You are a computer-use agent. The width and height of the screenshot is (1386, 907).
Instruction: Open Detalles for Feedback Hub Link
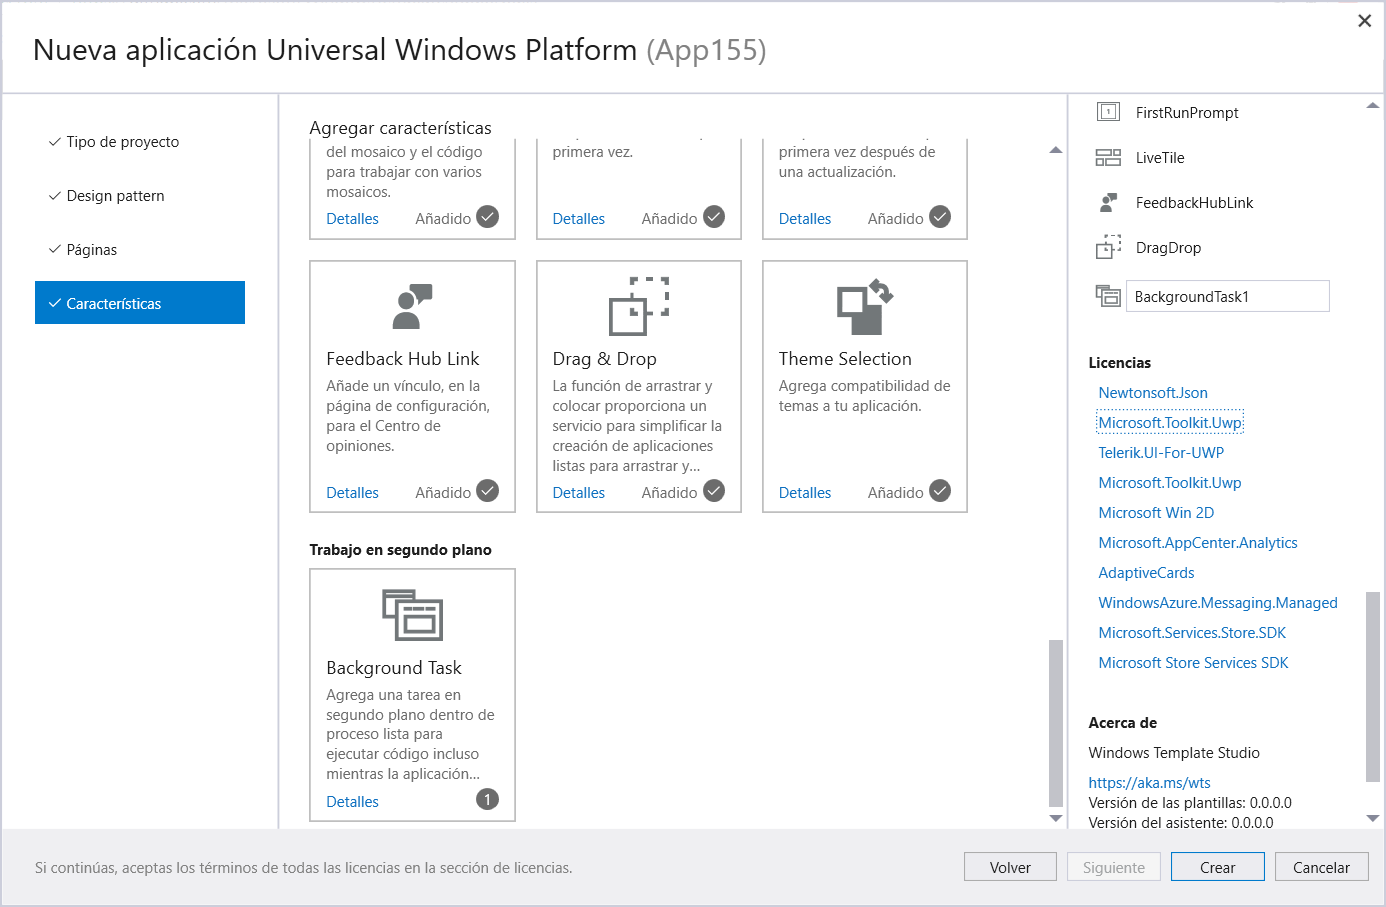pos(352,493)
